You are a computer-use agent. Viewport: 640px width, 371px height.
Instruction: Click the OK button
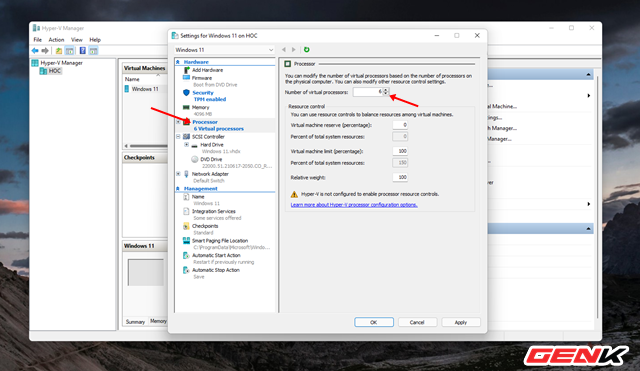tap(374, 322)
